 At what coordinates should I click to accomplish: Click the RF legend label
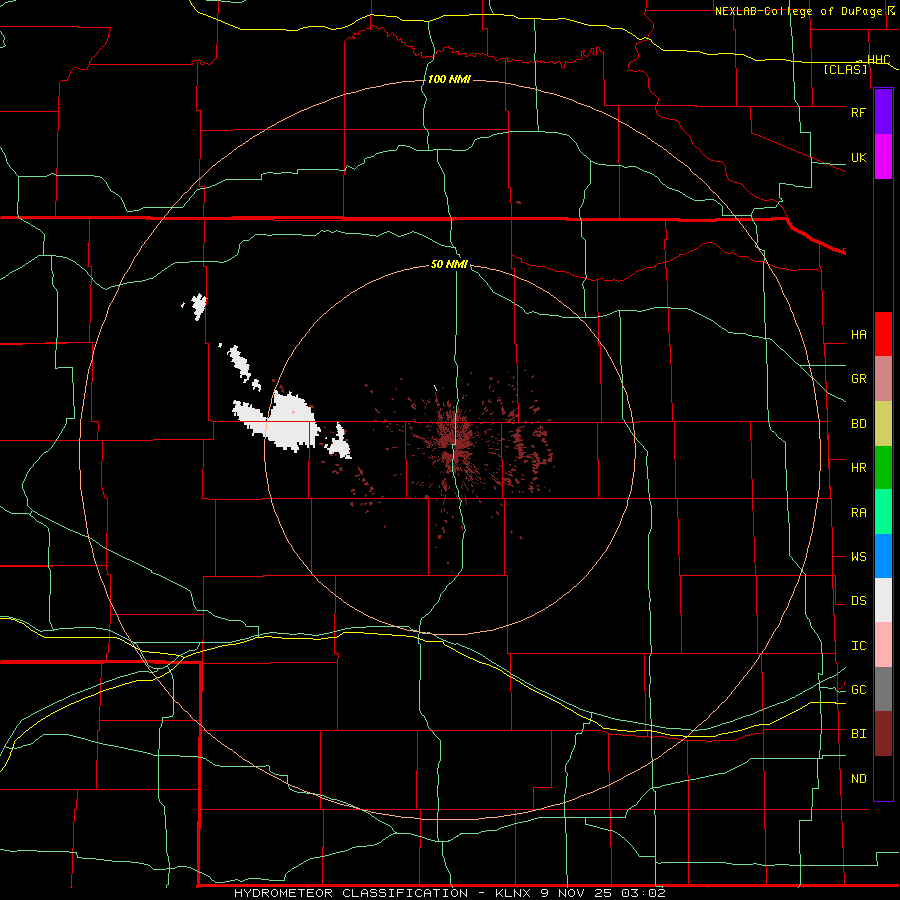tap(858, 112)
